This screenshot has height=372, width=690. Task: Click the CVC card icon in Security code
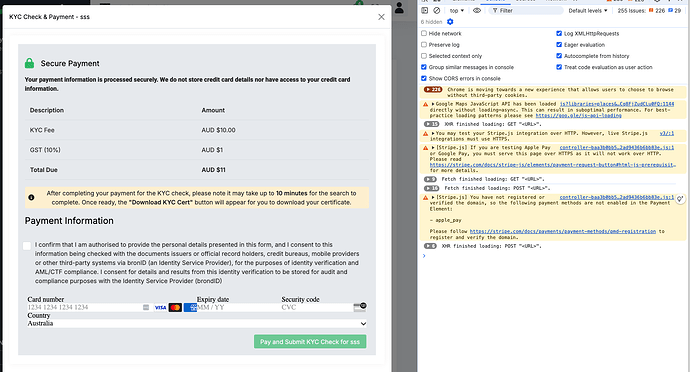[x=360, y=307]
